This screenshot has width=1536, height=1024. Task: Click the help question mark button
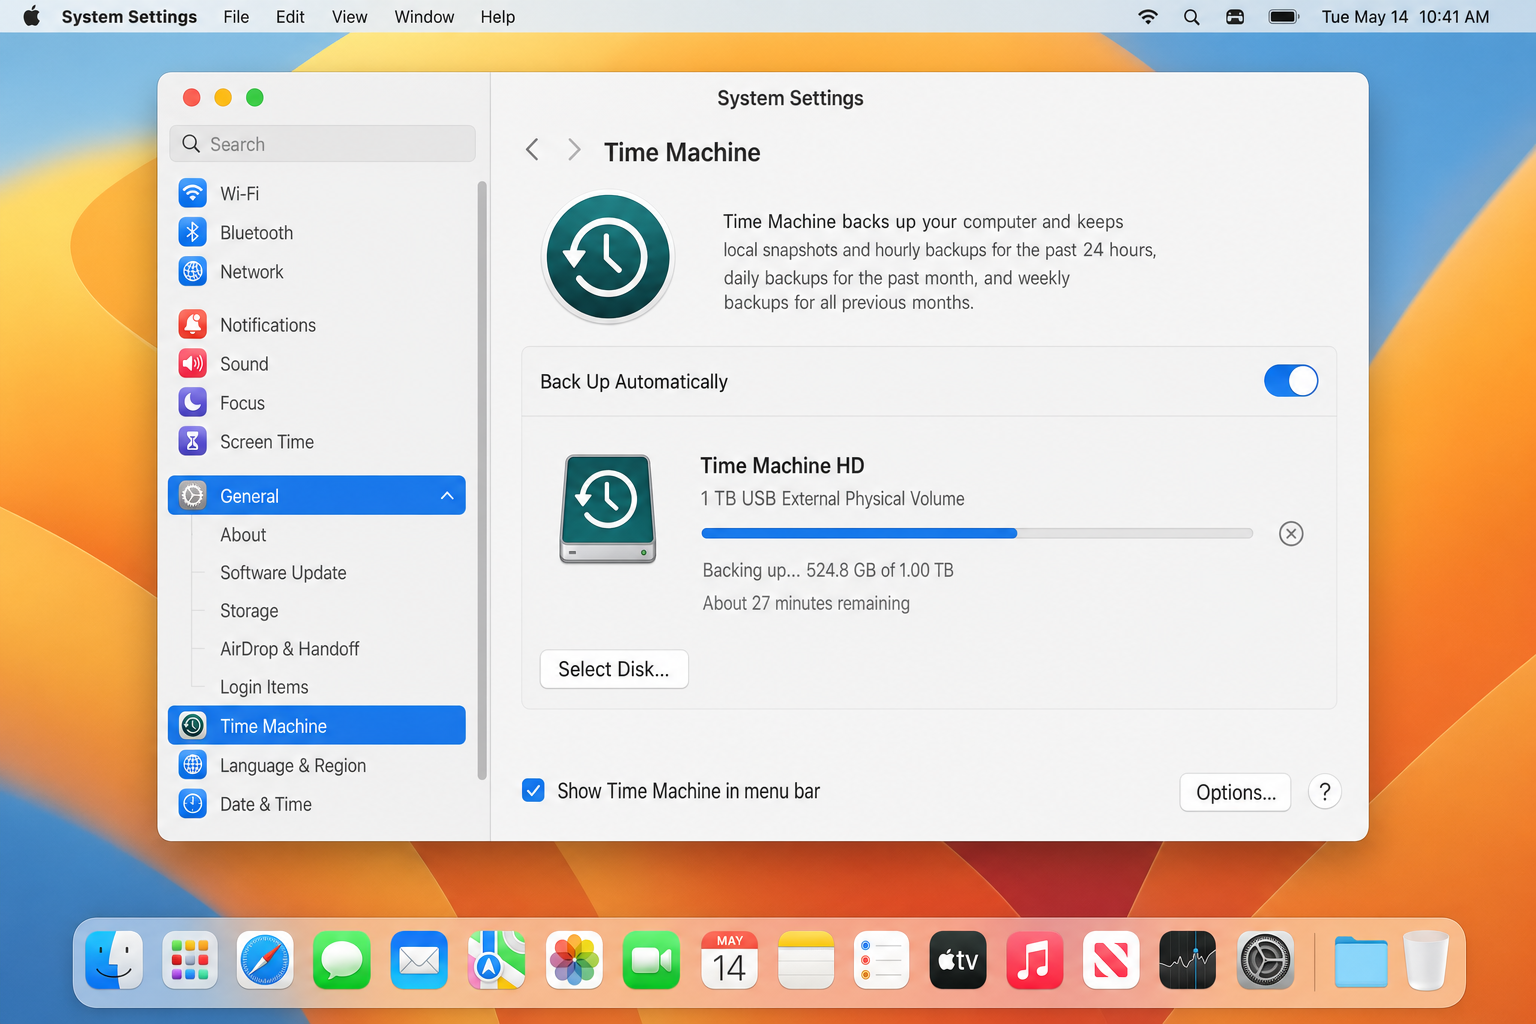point(1325,792)
